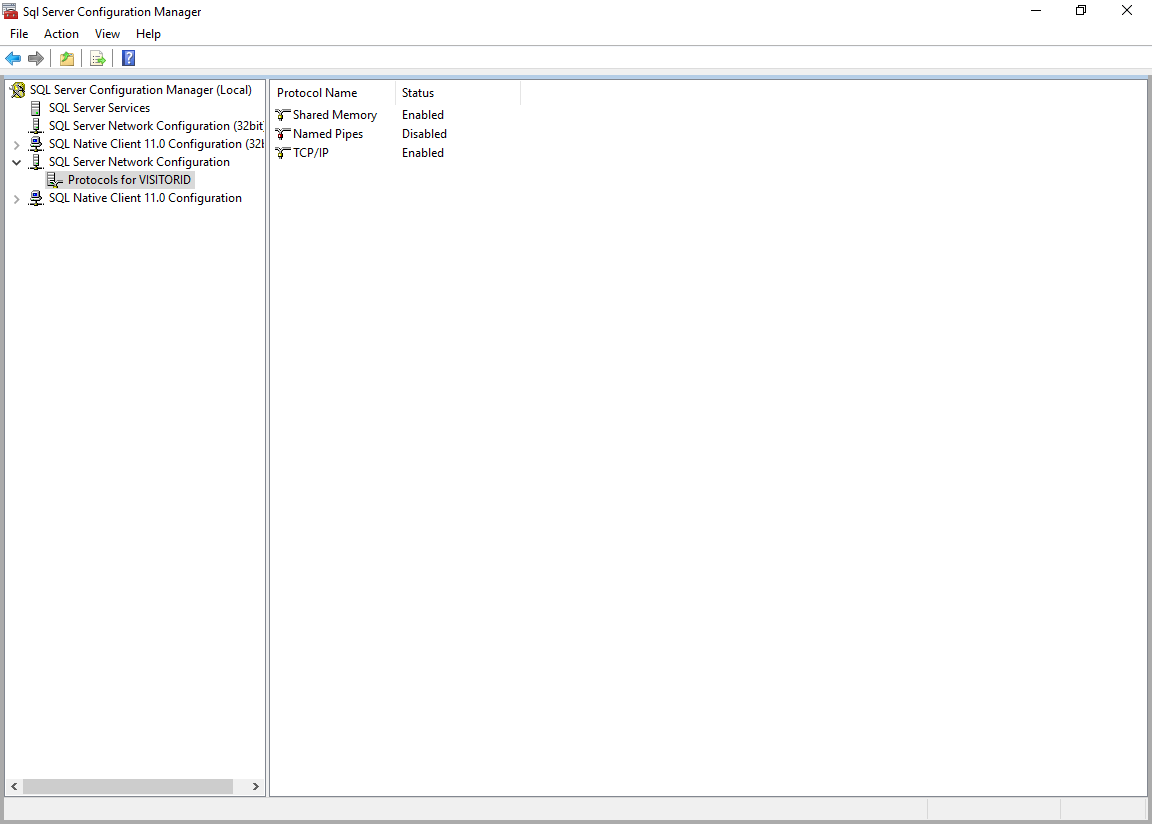Image resolution: width=1152 pixels, height=824 pixels.
Task: Select the Named Pipes protocol icon
Action: (x=283, y=134)
